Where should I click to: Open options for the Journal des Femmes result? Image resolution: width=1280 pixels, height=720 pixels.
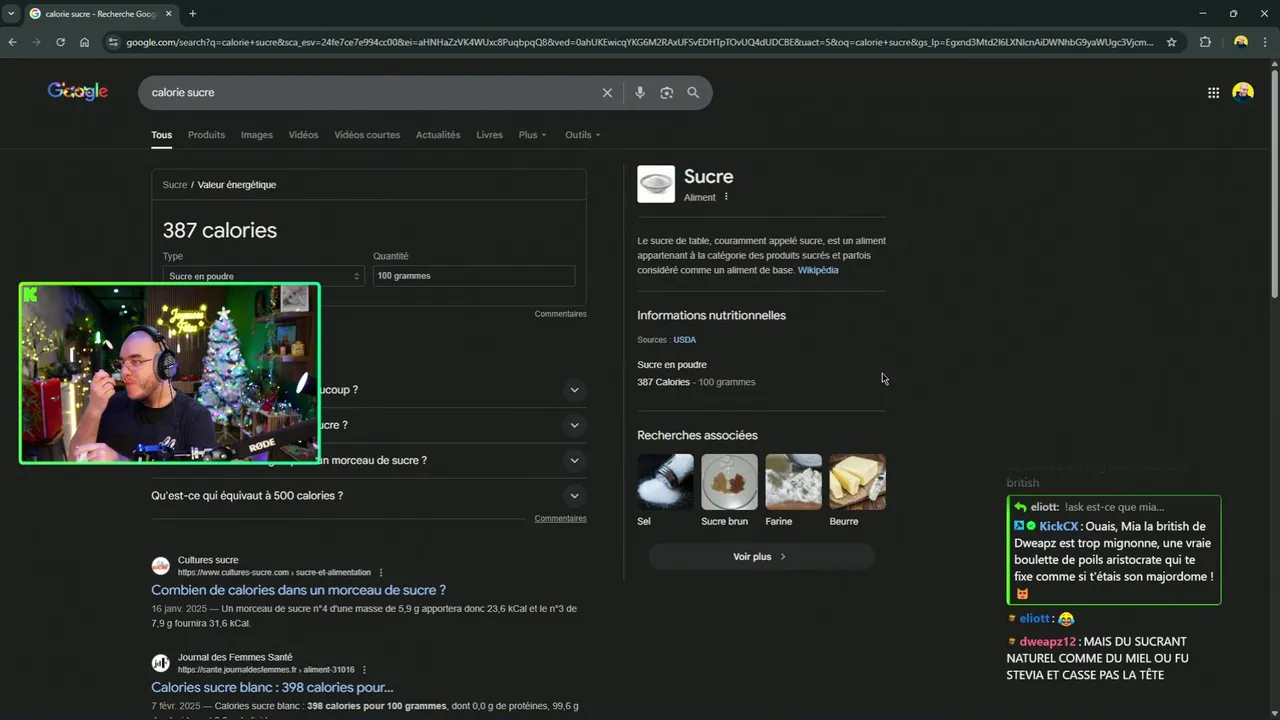click(x=364, y=670)
